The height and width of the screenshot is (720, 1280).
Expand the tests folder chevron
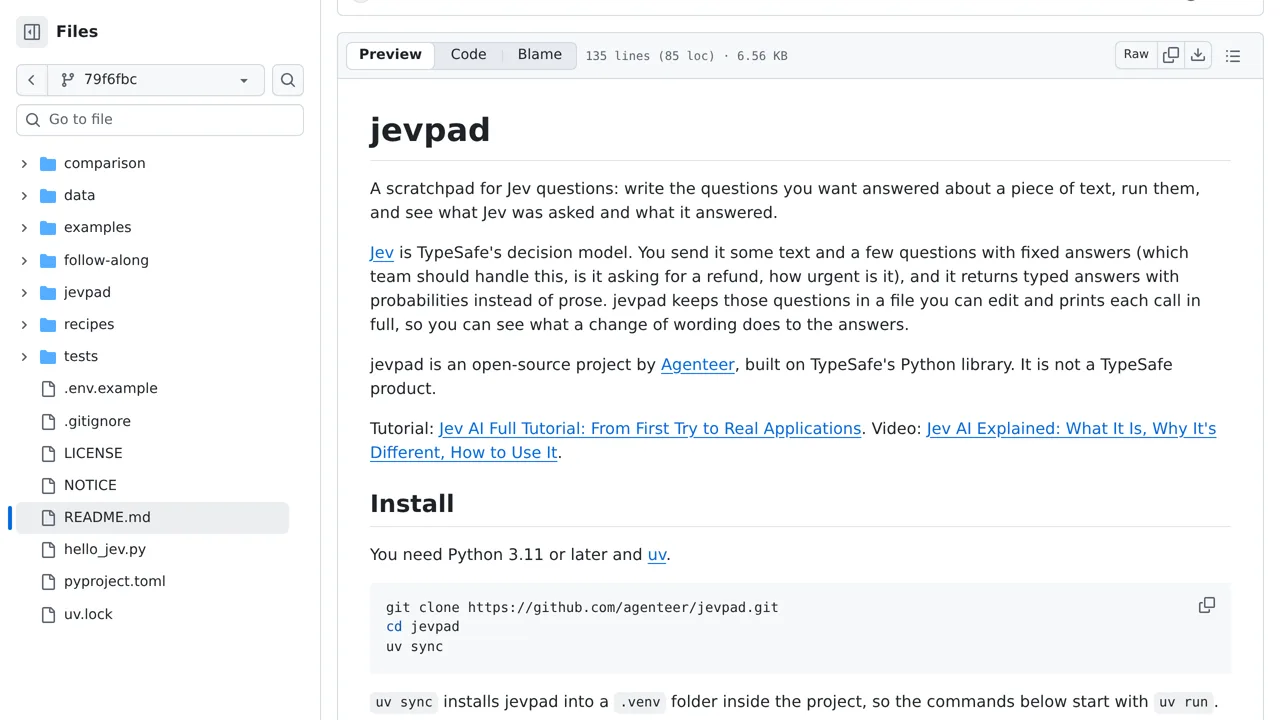click(x=24, y=356)
